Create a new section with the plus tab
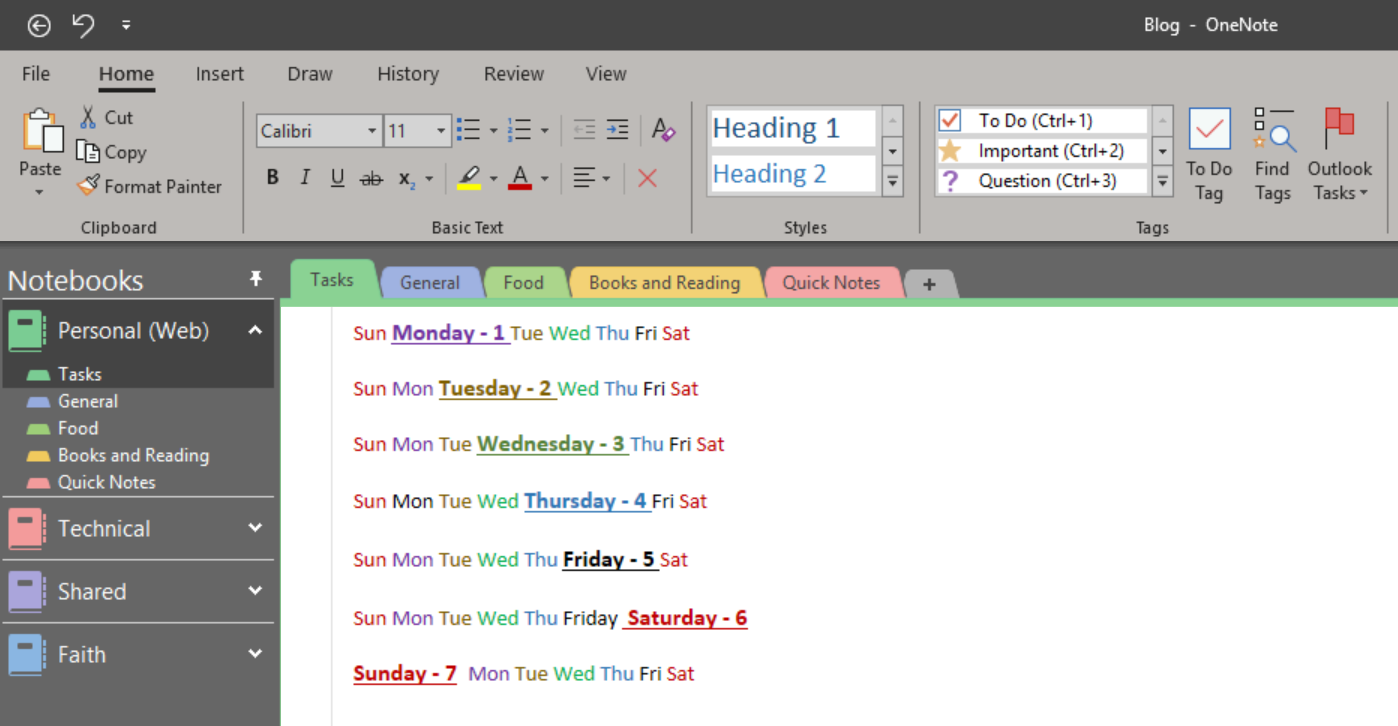 click(x=929, y=284)
